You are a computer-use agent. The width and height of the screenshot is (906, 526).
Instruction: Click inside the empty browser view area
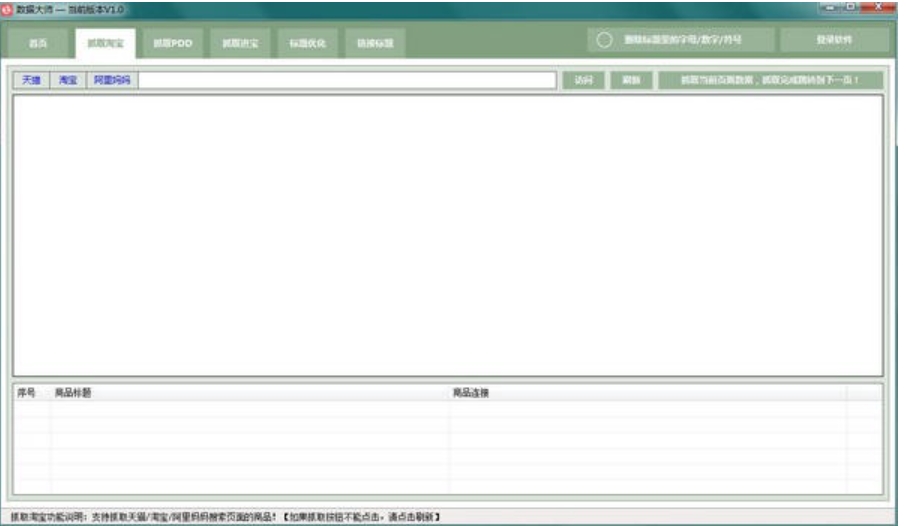(447, 235)
